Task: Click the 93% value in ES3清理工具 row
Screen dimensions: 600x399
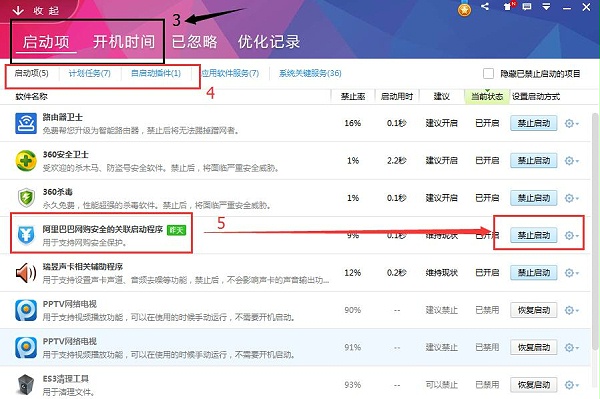Action: (x=352, y=385)
